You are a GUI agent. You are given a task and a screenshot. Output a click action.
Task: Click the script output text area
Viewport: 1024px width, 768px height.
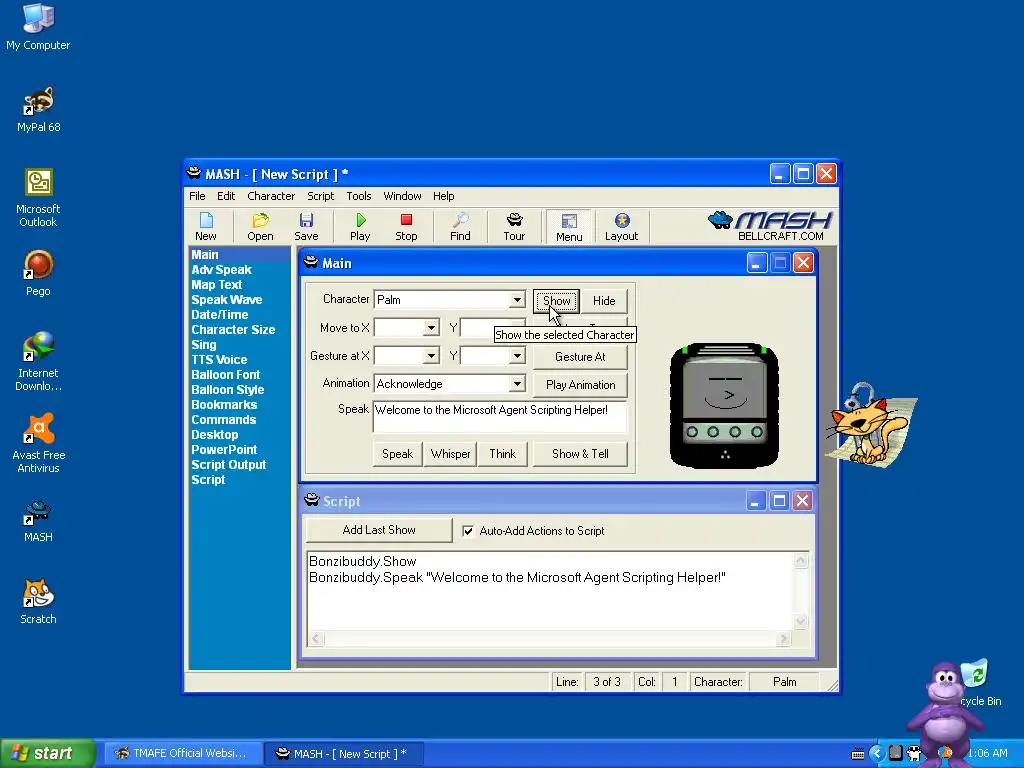tap(550, 591)
